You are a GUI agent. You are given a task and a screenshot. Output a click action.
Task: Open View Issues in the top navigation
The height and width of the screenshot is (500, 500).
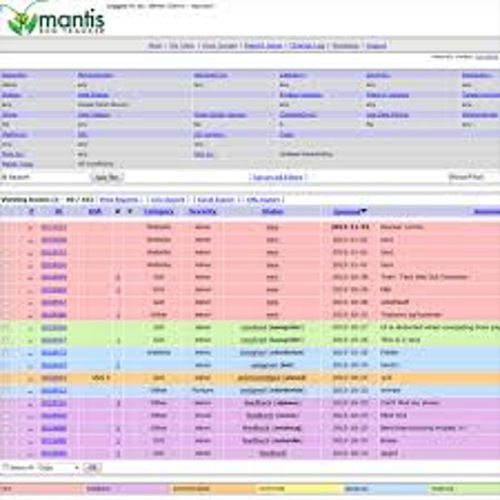[219, 46]
